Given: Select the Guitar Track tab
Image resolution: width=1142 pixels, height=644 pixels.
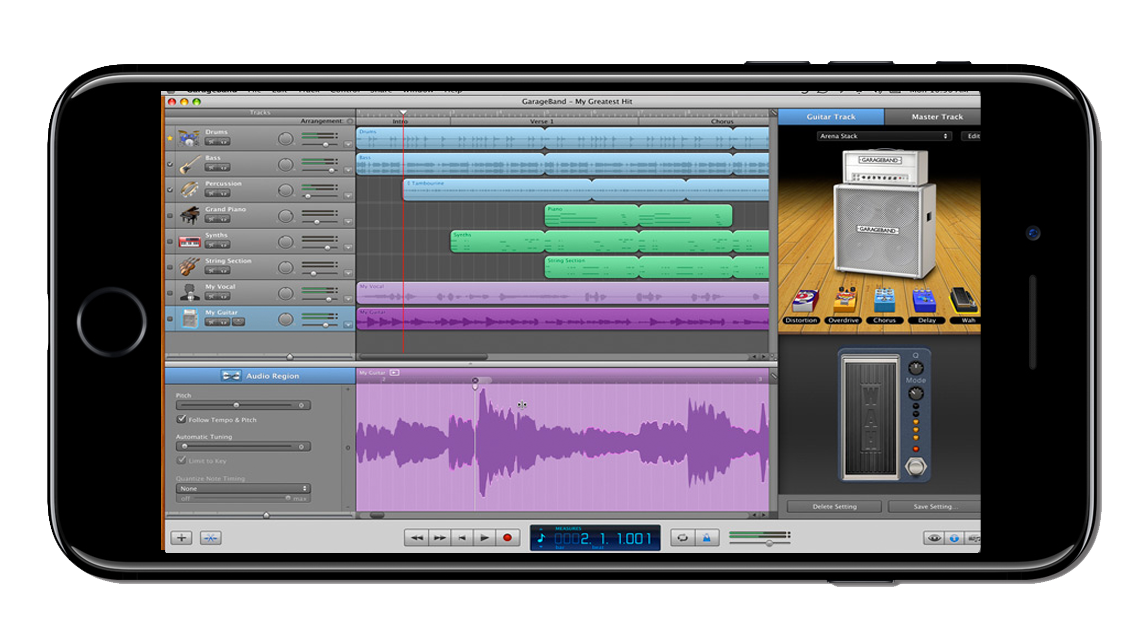Looking at the screenshot, I should pyautogui.click(x=831, y=117).
